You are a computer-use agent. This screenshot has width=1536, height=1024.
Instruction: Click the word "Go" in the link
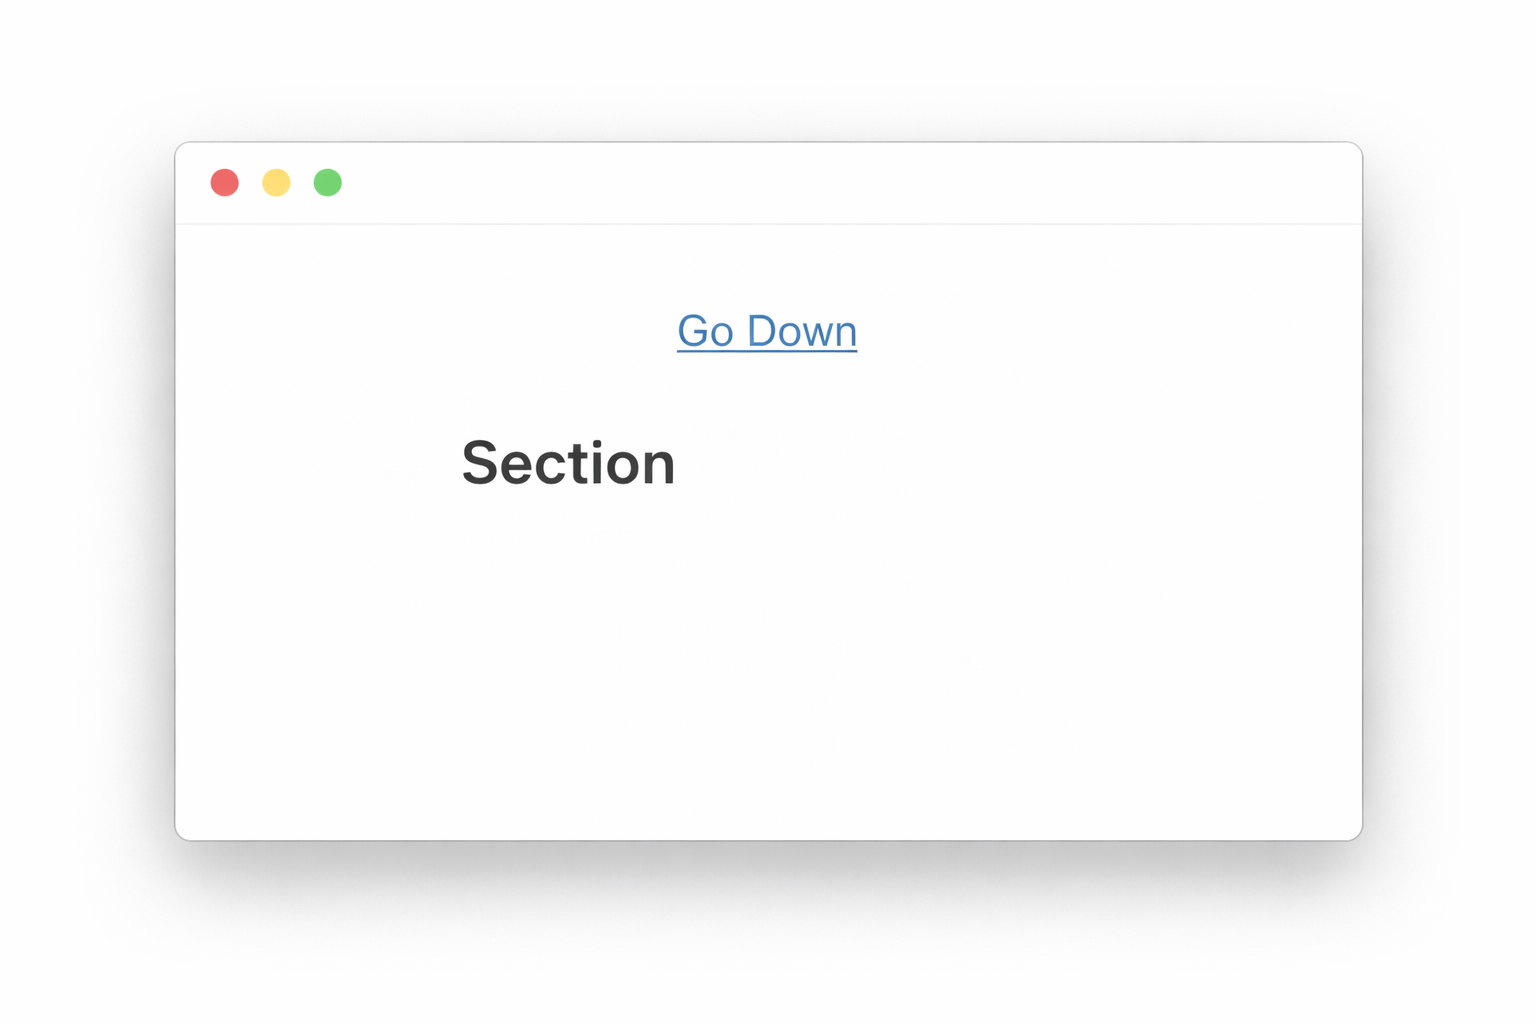tap(705, 331)
